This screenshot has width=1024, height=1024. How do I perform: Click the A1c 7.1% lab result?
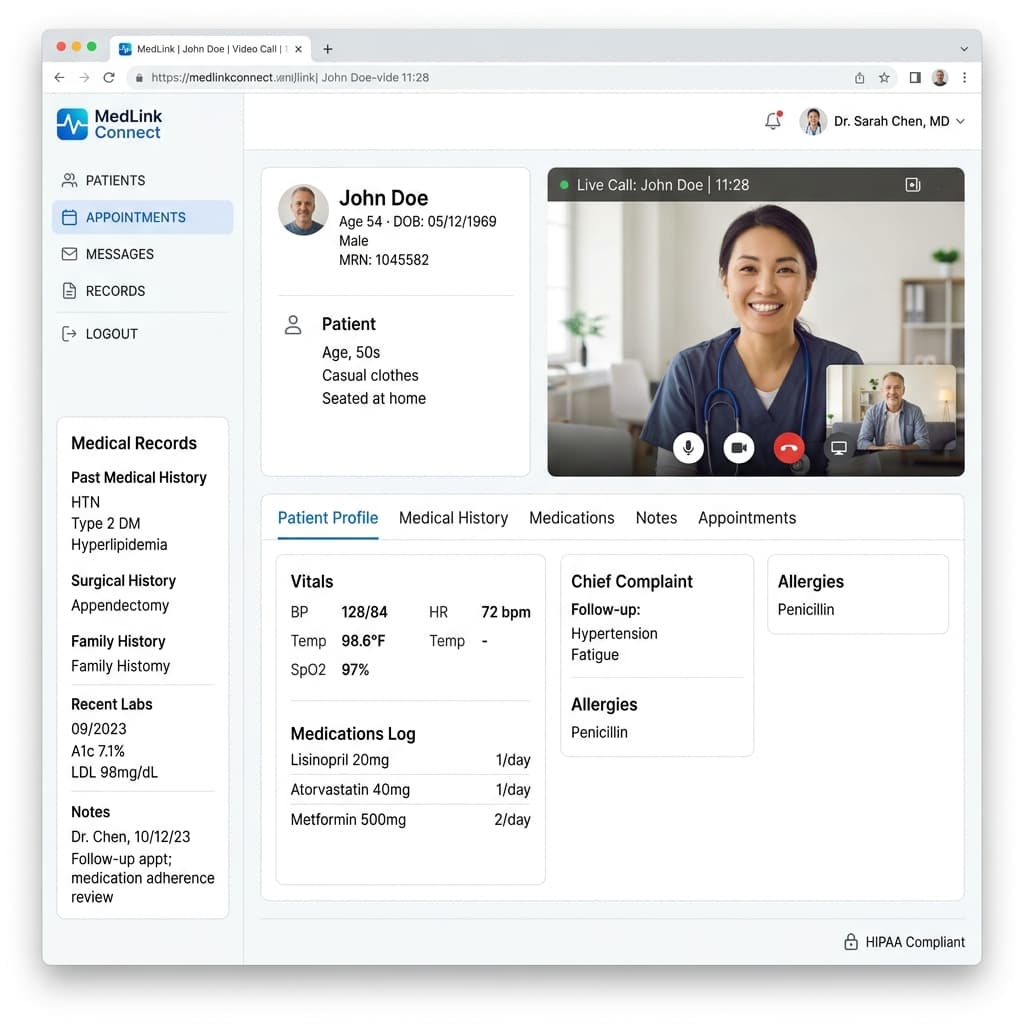coord(98,751)
